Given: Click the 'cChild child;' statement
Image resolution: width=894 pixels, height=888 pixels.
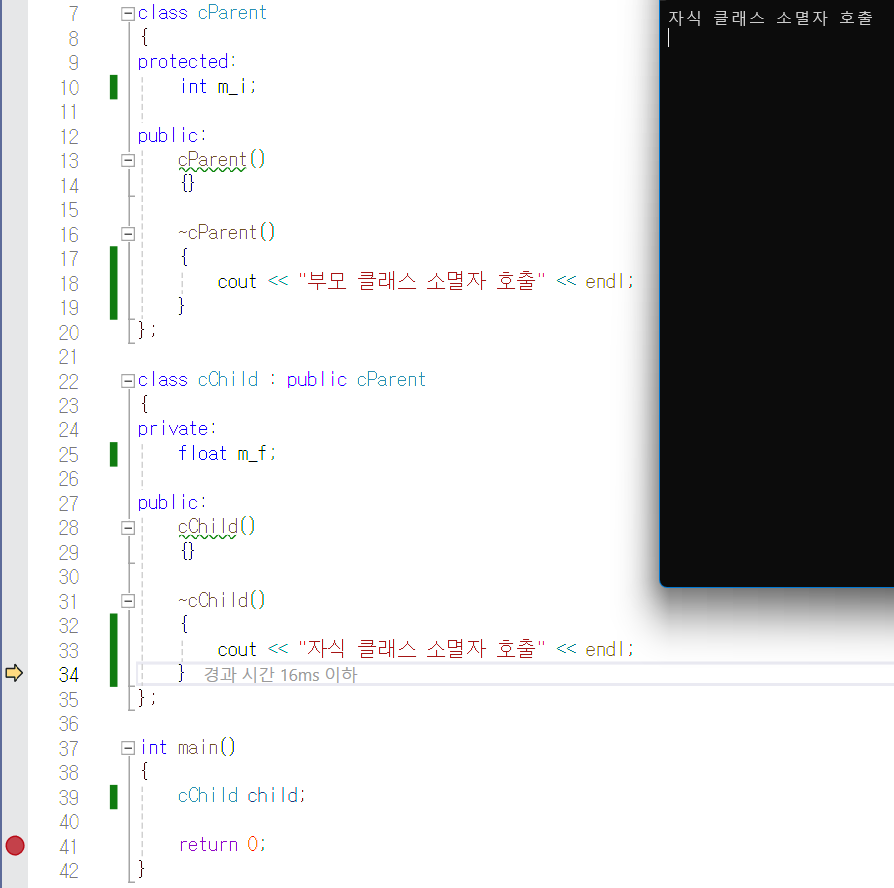Looking at the screenshot, I should (242, 795).
